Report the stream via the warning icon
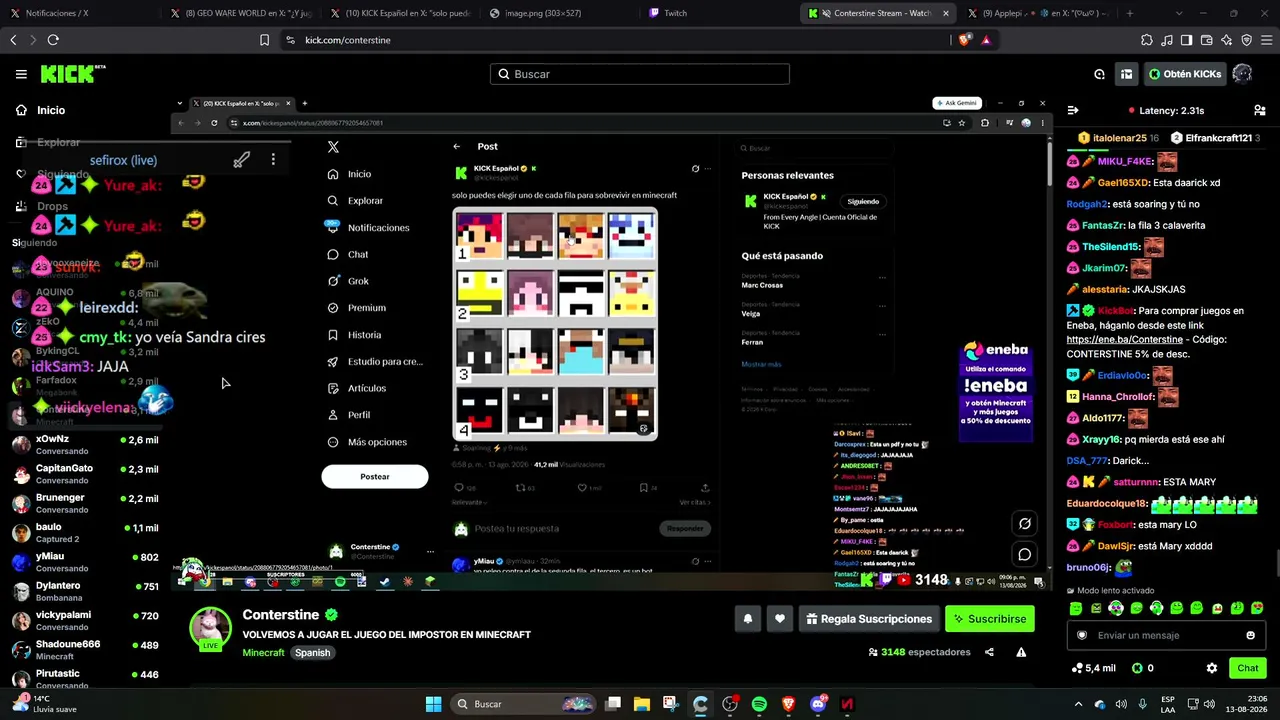Image resolution: width=1280 pixels, height=720 pixels. tap(1021, 652)
